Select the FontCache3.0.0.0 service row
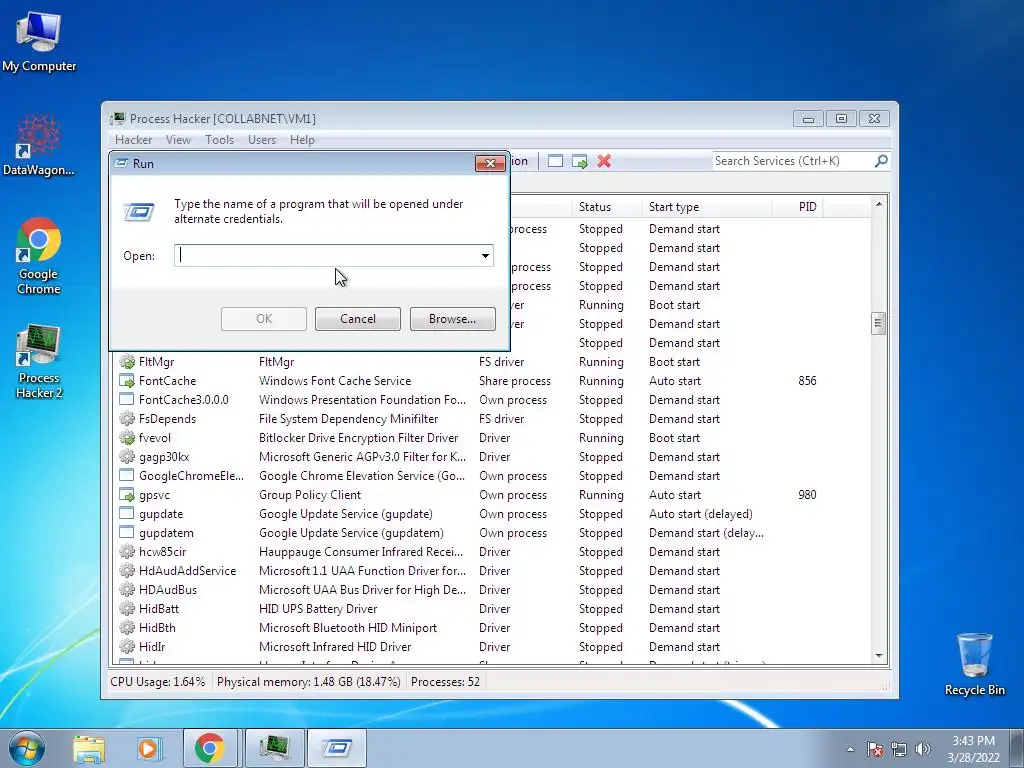The width and height of the screenshot is (1024, 768). 492,400
